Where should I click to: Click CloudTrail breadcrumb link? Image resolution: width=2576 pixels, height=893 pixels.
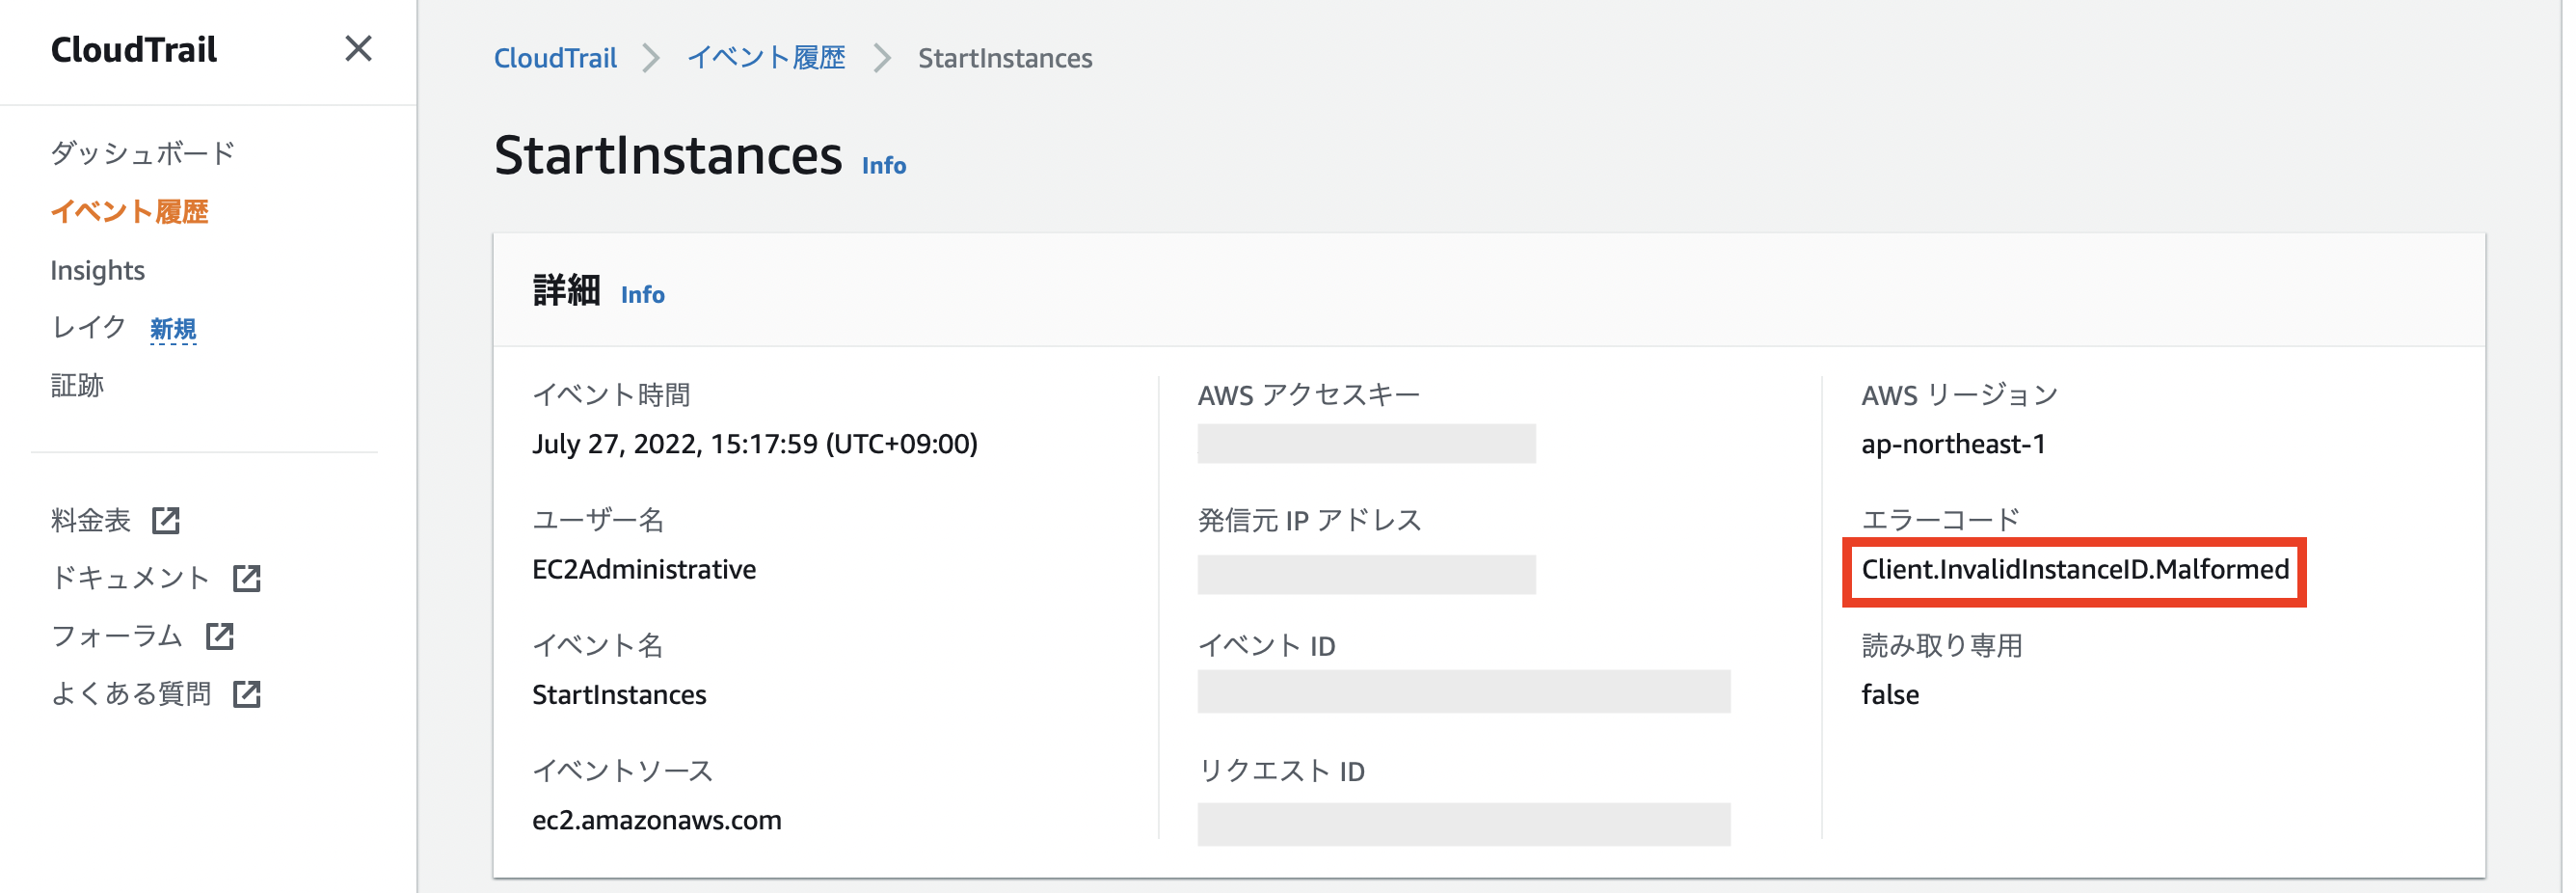click(555, 58)
